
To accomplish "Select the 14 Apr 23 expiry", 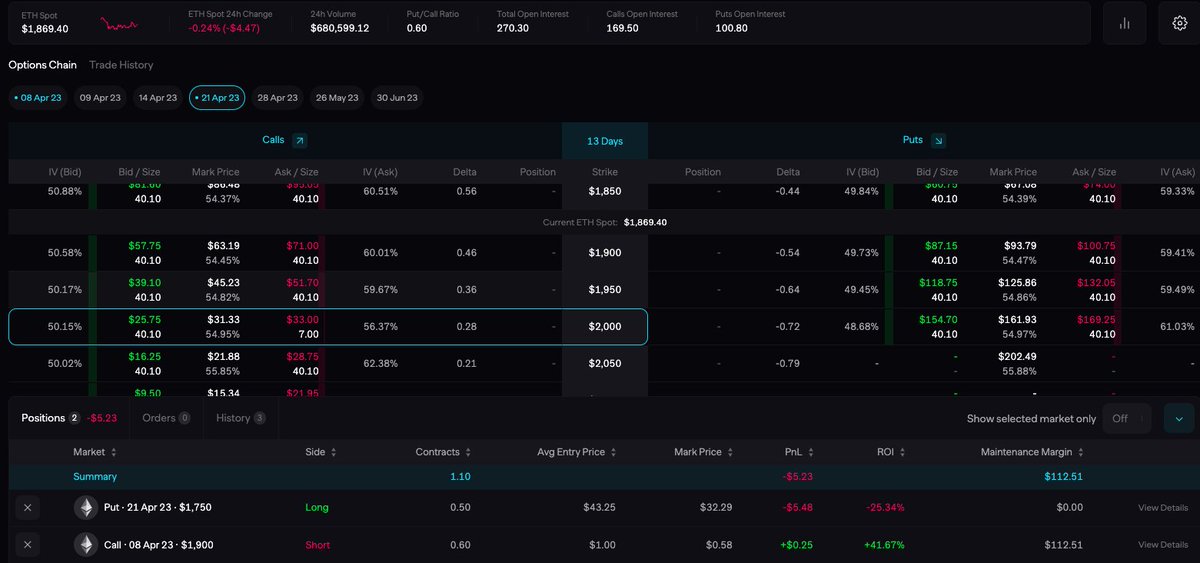I will pyautogui.click(x=158, y=98).
